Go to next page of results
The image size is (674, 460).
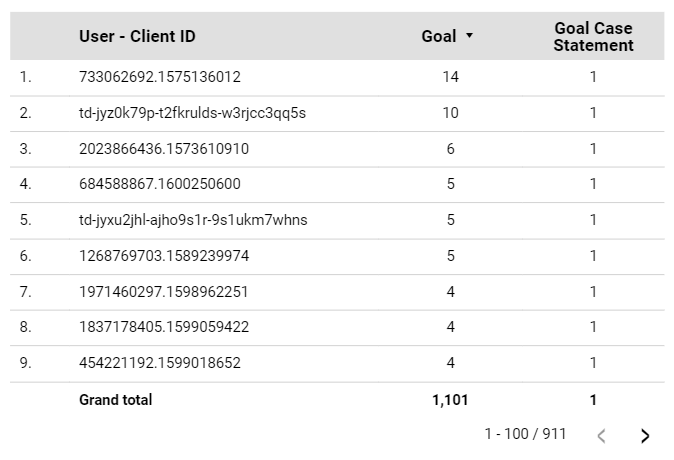click(x=645, y=435)
